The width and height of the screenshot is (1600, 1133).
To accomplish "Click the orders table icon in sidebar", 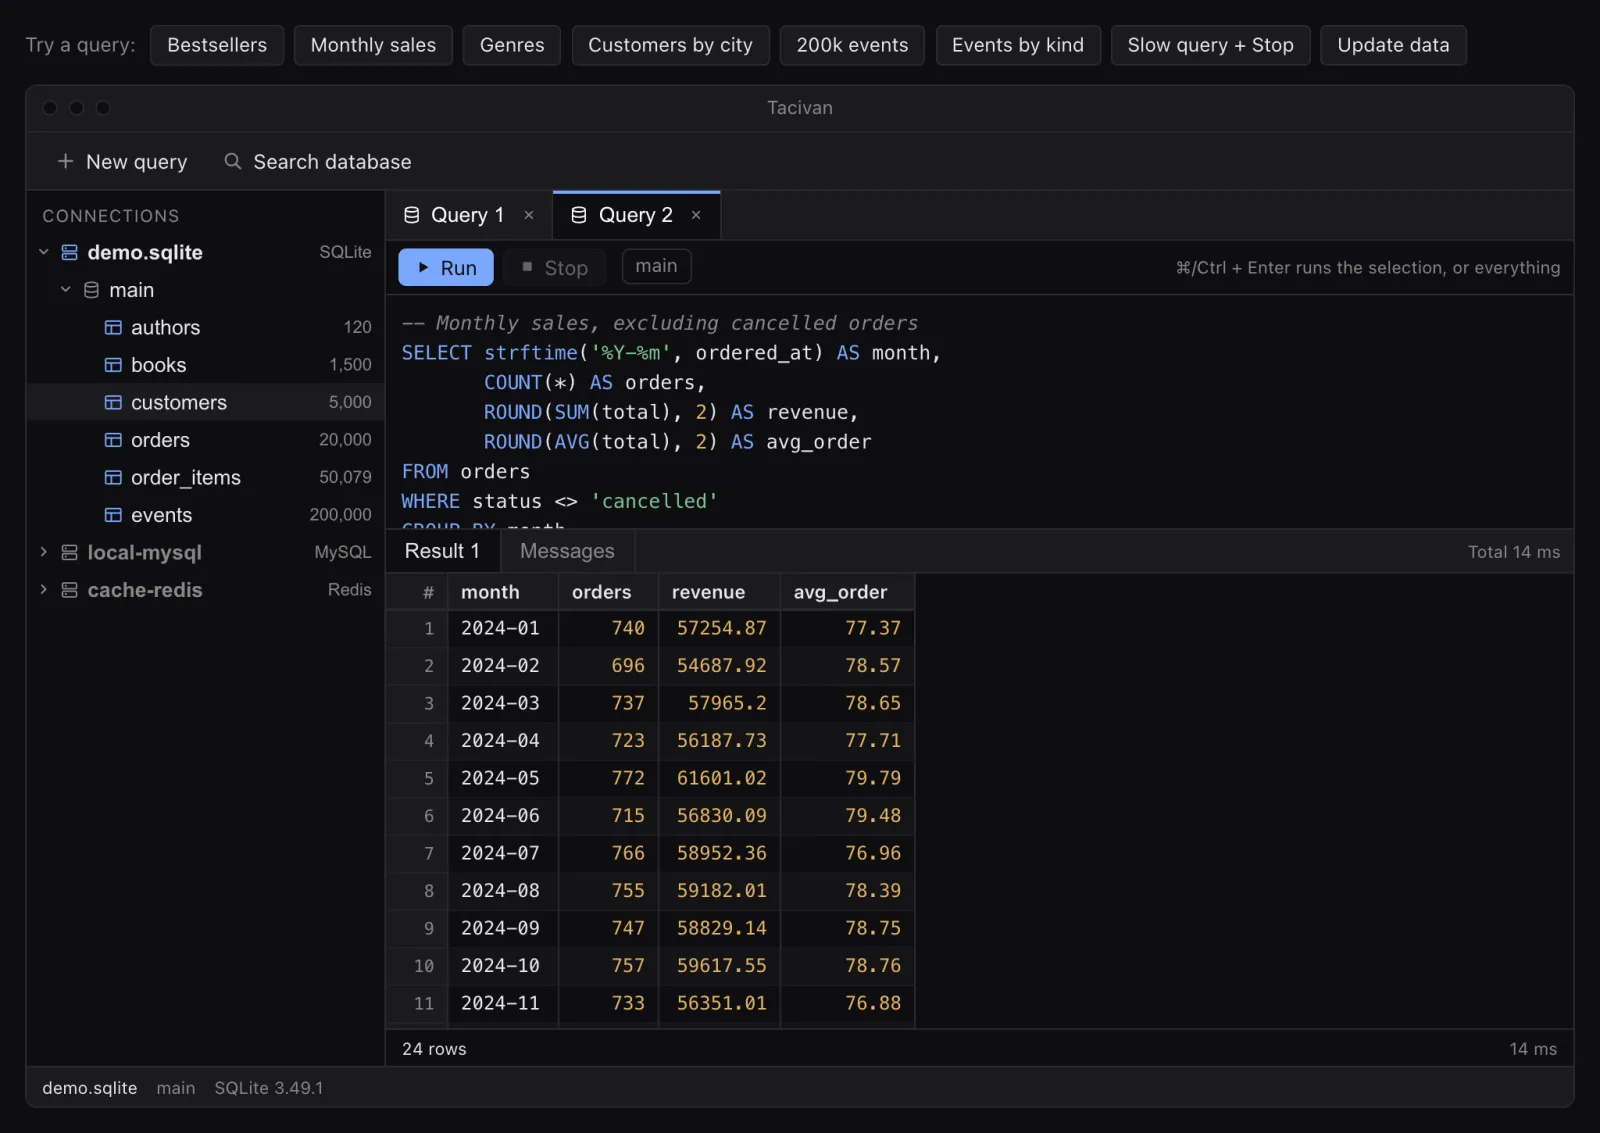I will pos(113,440).
